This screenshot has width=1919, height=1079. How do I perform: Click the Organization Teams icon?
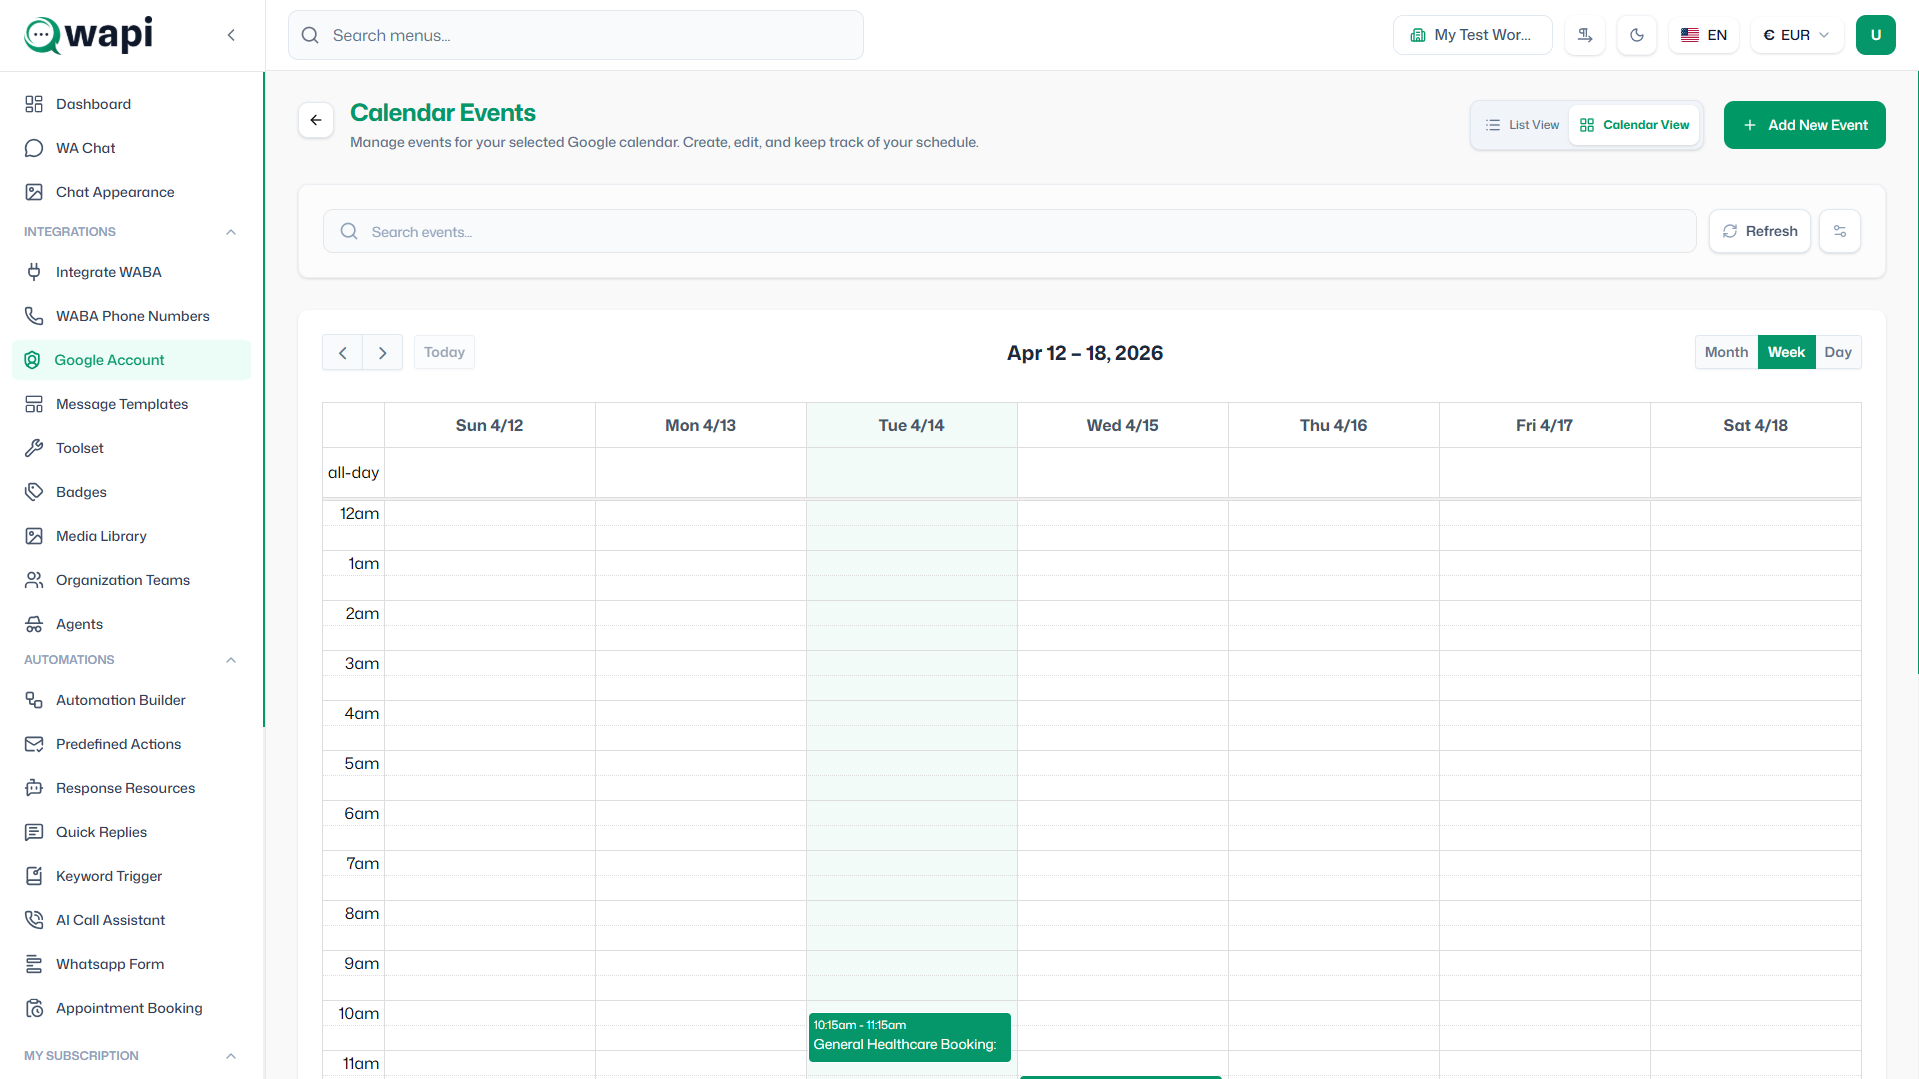point(34,580)
